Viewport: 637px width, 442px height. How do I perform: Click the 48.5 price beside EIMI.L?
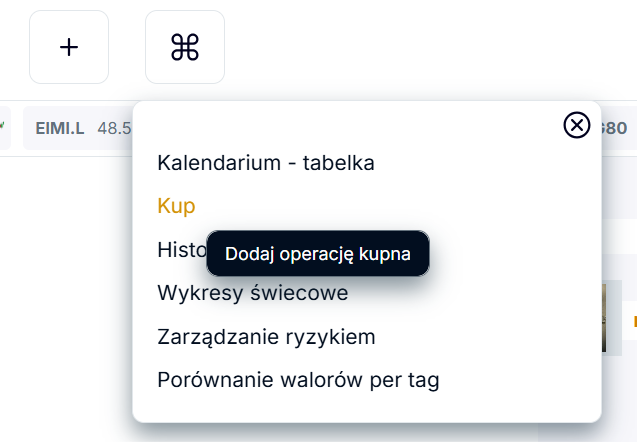(x=115, y=128)
